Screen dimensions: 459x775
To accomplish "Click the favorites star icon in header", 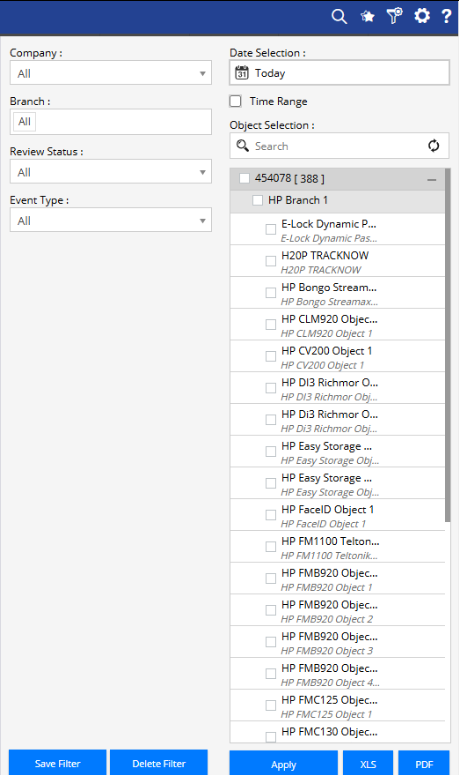I will pyautogui.click(x=367, y=17).
